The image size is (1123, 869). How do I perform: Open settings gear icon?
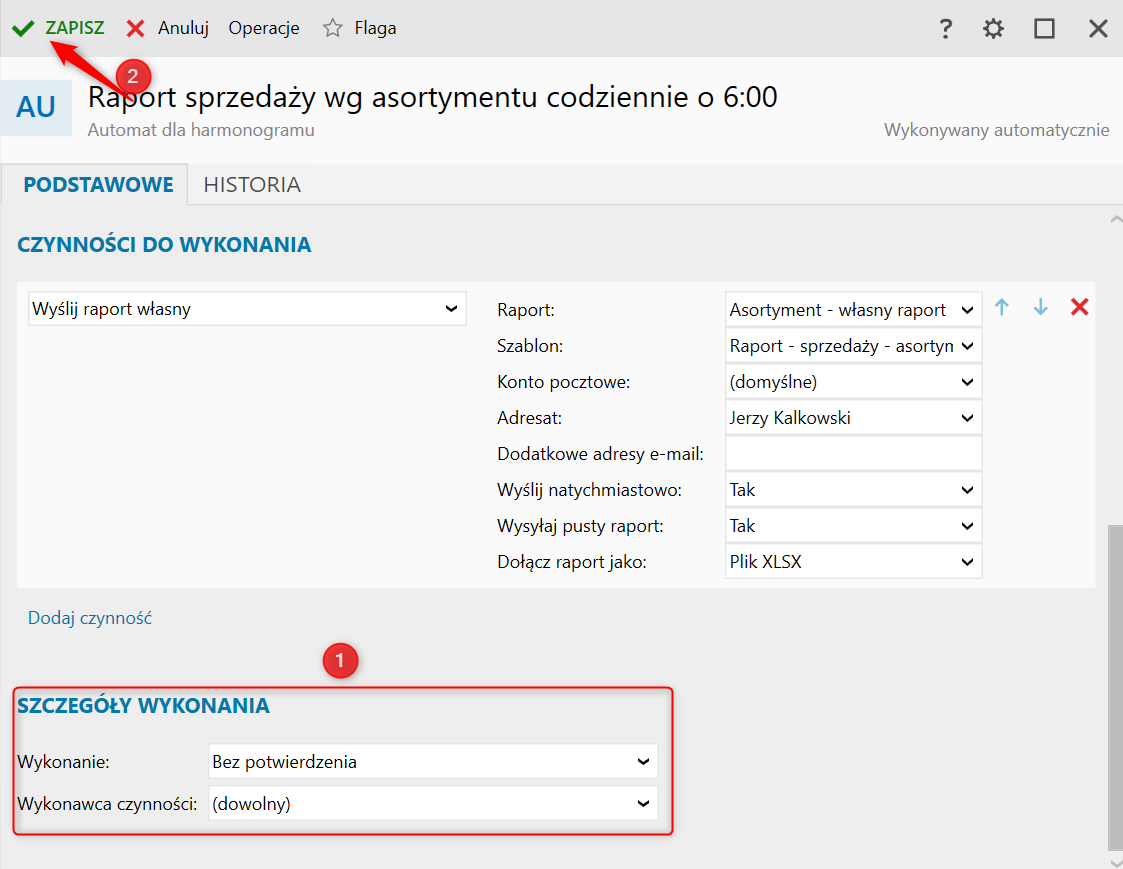point(993,29)
